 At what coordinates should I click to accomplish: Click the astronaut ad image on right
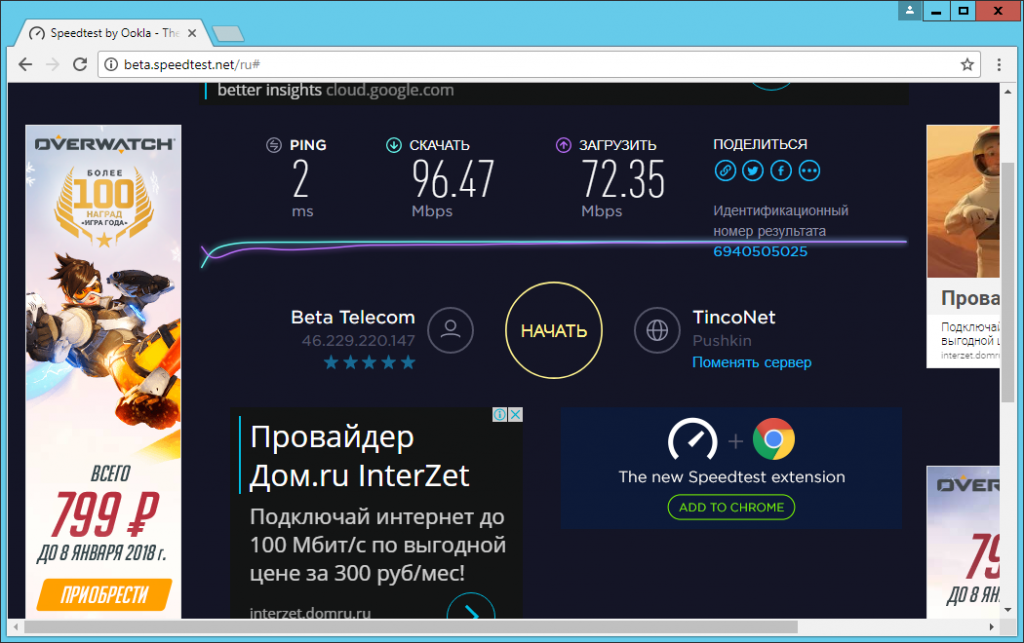point(963,202)
